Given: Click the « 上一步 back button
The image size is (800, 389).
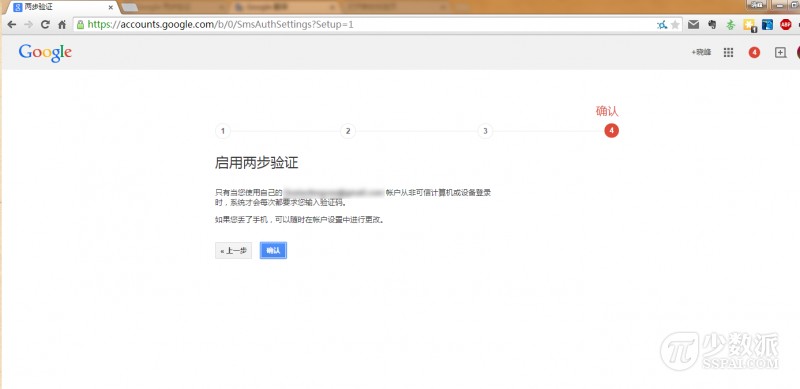Looking at the screenshot, I should (x=234, y=250).
